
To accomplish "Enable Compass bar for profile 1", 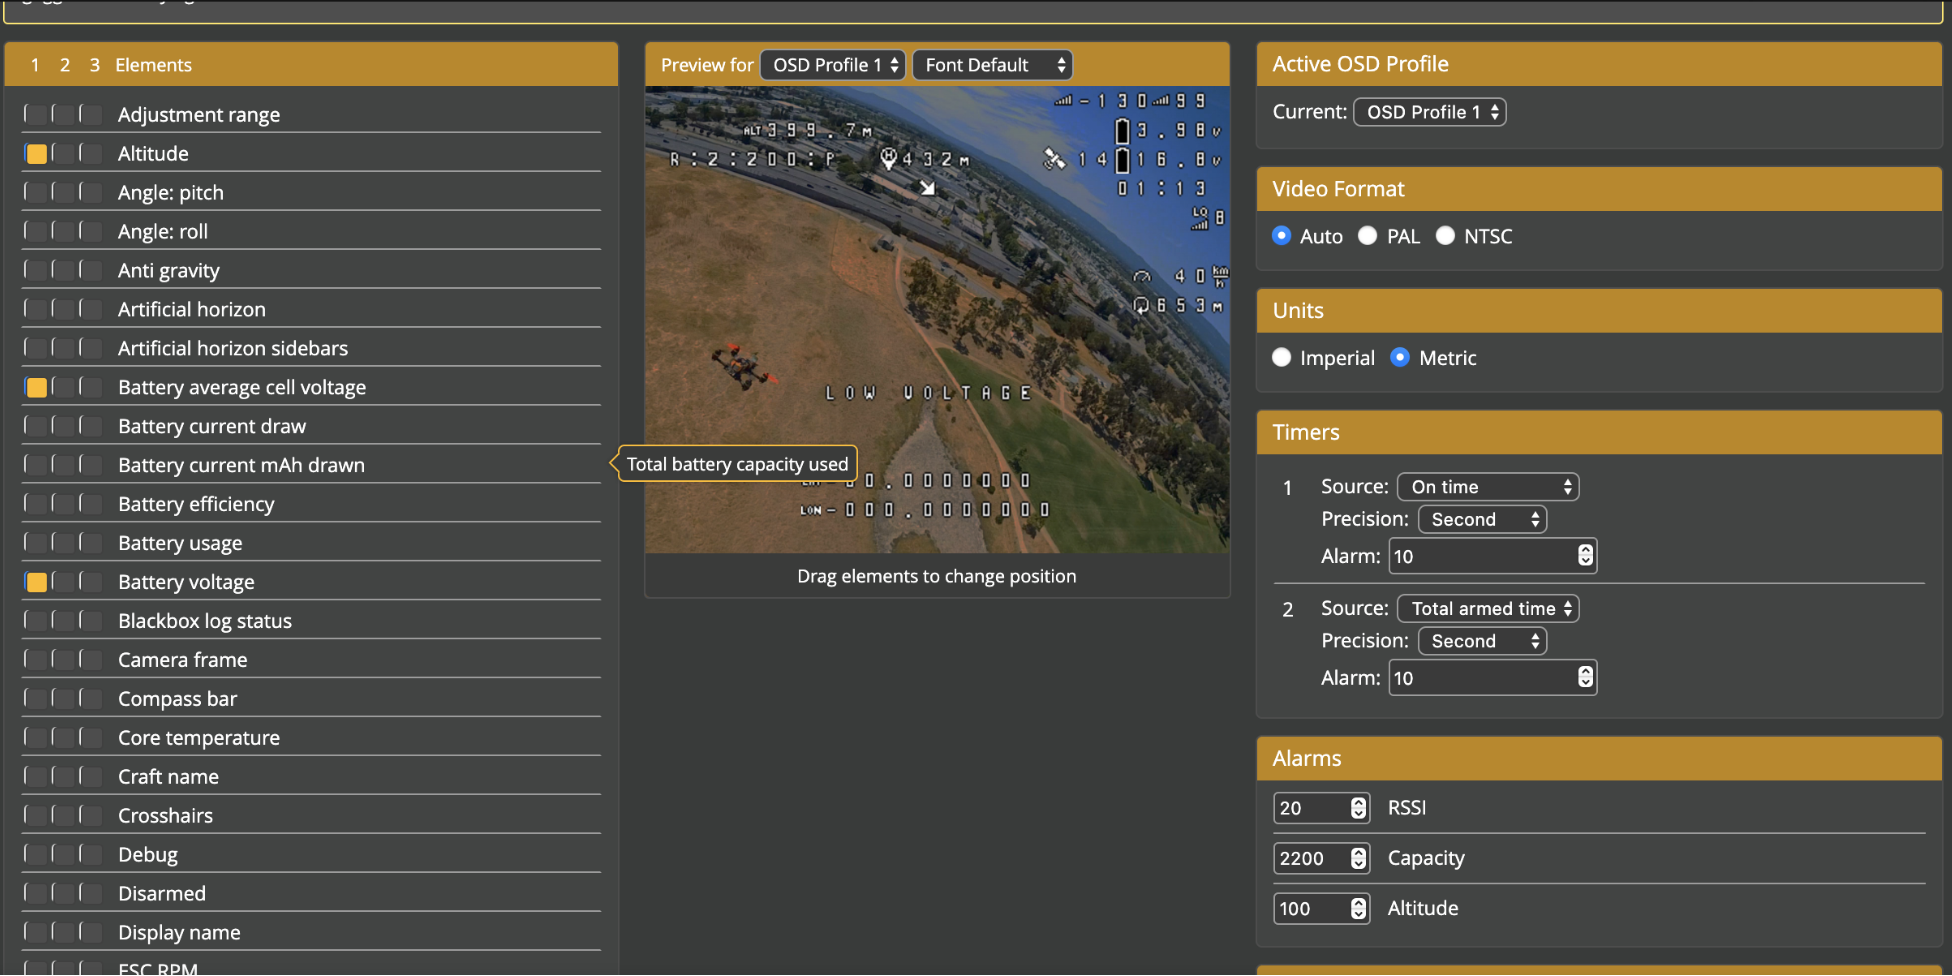I will click(36, 699).
